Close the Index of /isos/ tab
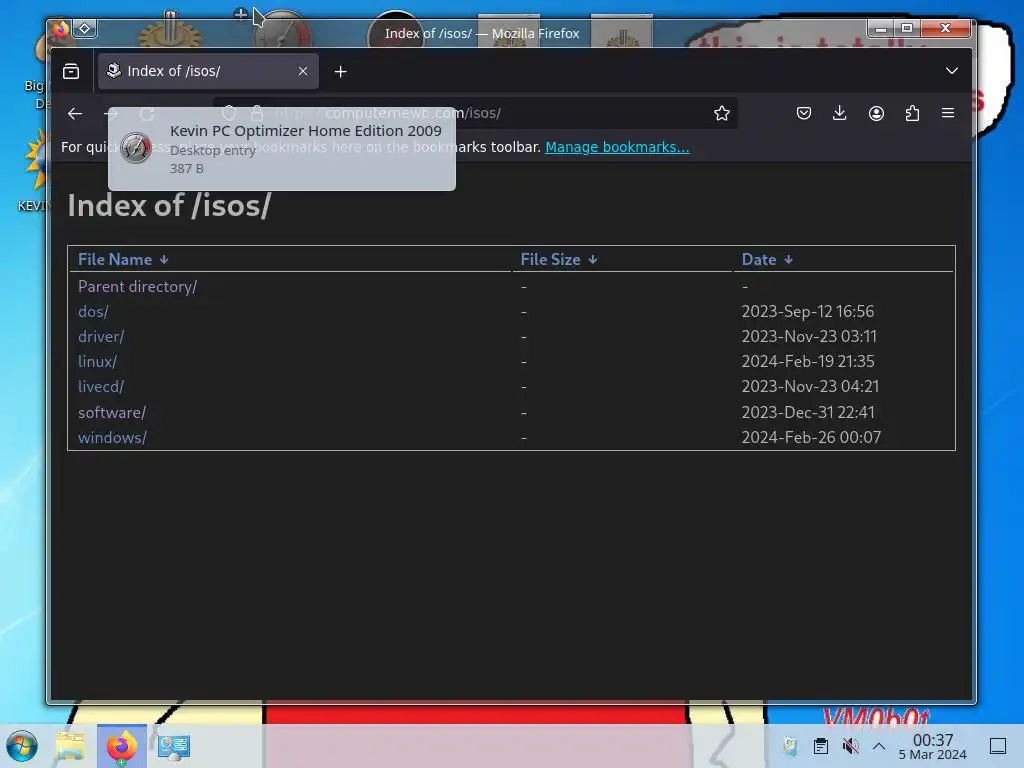Viewport: 1024px width, 768px height. (x=302, y=71)
